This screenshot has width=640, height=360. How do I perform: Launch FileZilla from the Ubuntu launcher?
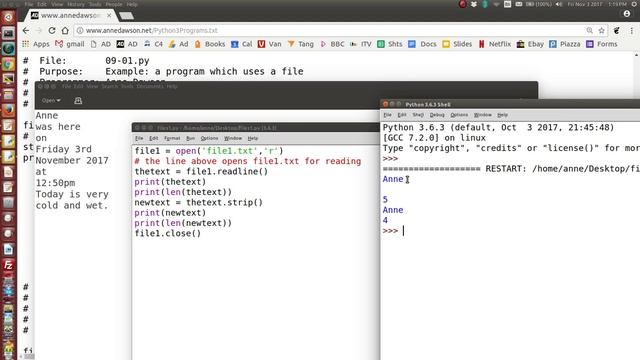pos(8,265)
